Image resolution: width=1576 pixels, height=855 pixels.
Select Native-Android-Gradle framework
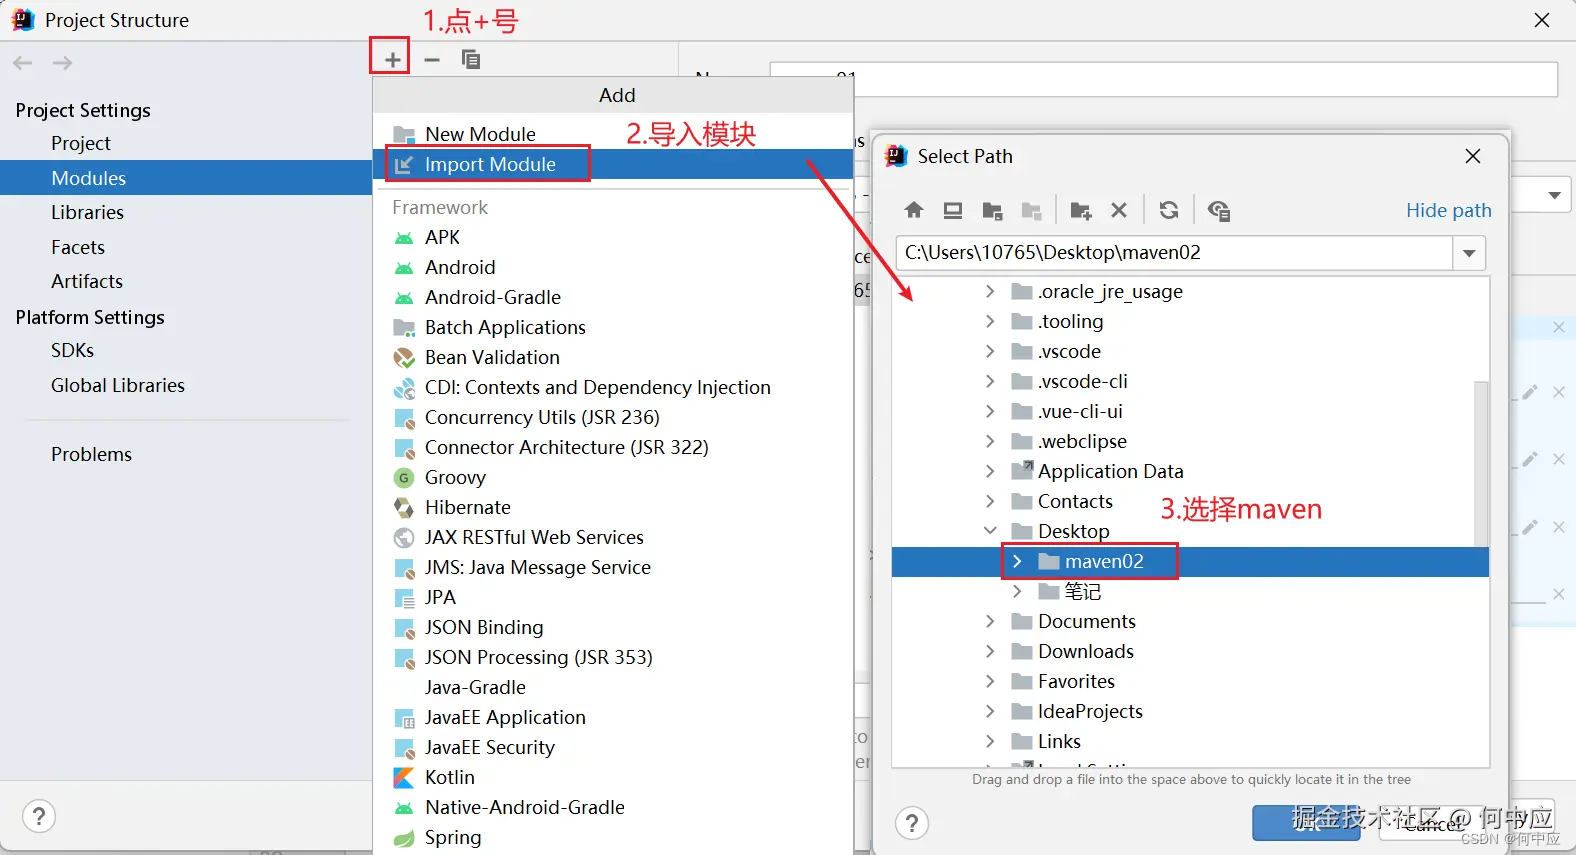pyautogui.click(x=614, y=807)
